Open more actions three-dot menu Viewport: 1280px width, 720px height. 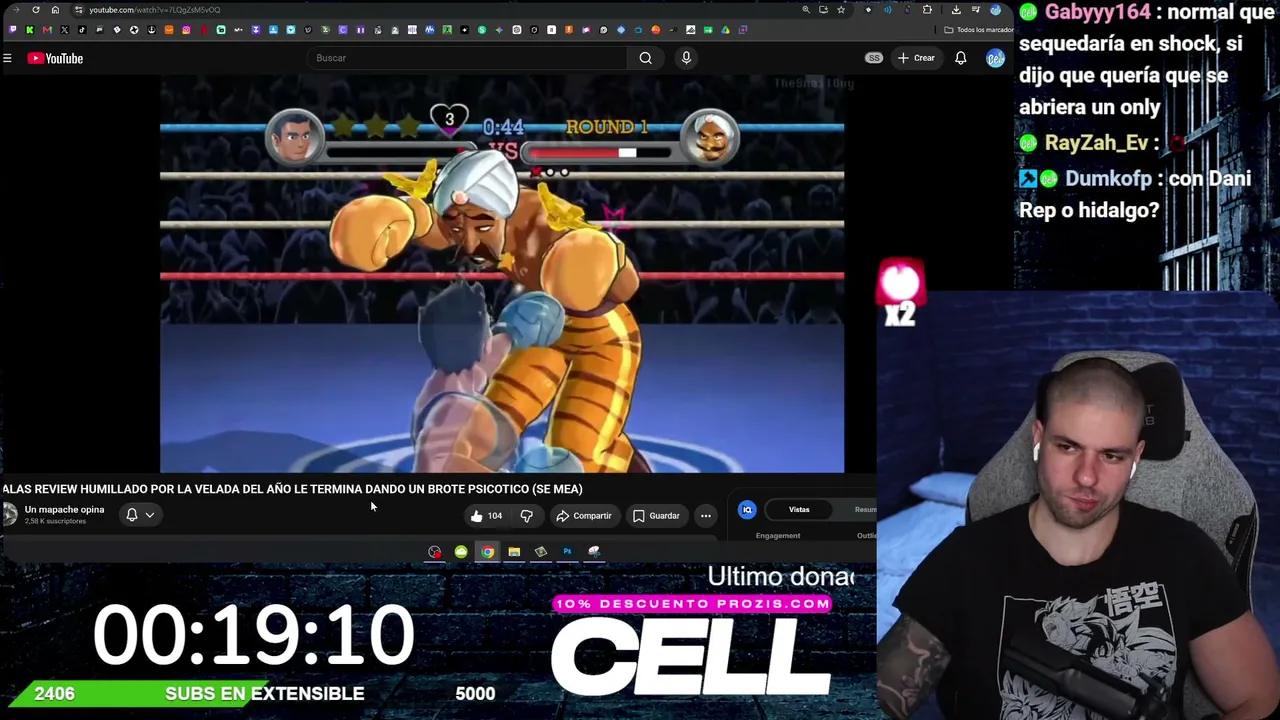(706, 516)
